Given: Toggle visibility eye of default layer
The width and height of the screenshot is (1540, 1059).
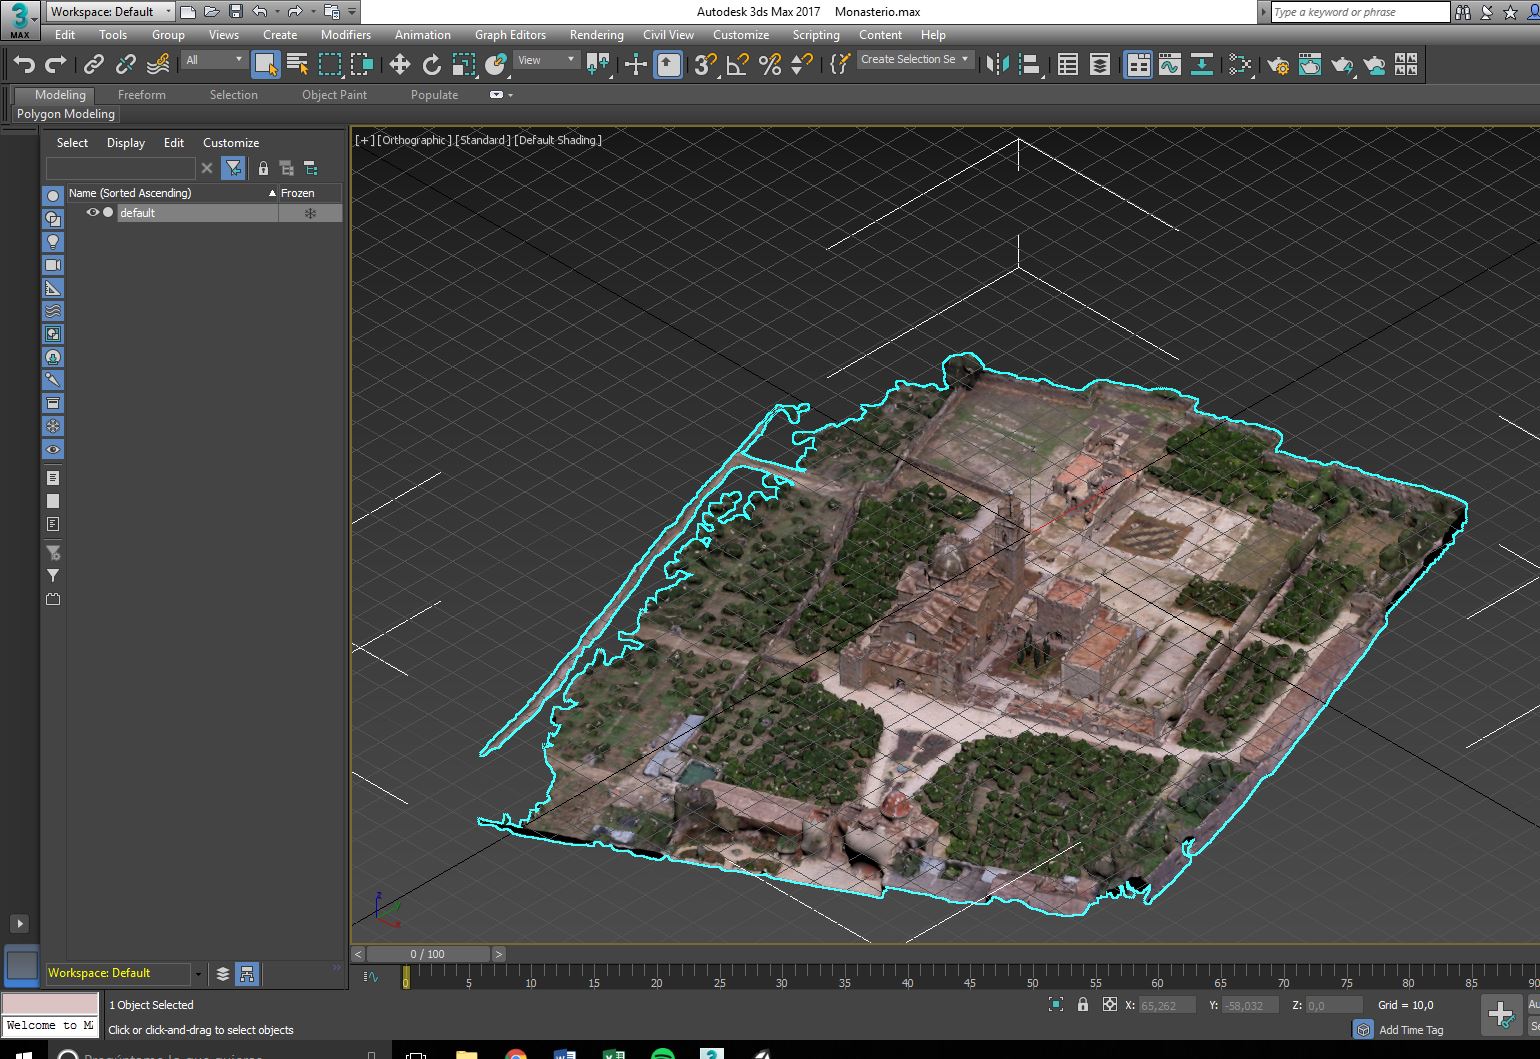Looking at the screenshot, I should 92,213.
